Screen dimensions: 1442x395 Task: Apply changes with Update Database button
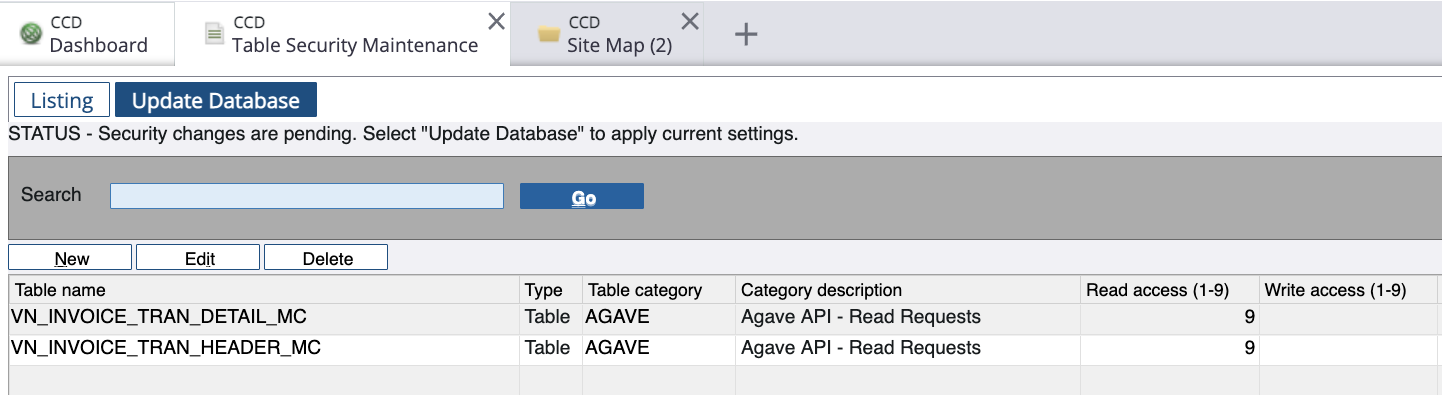pos(216,100)
